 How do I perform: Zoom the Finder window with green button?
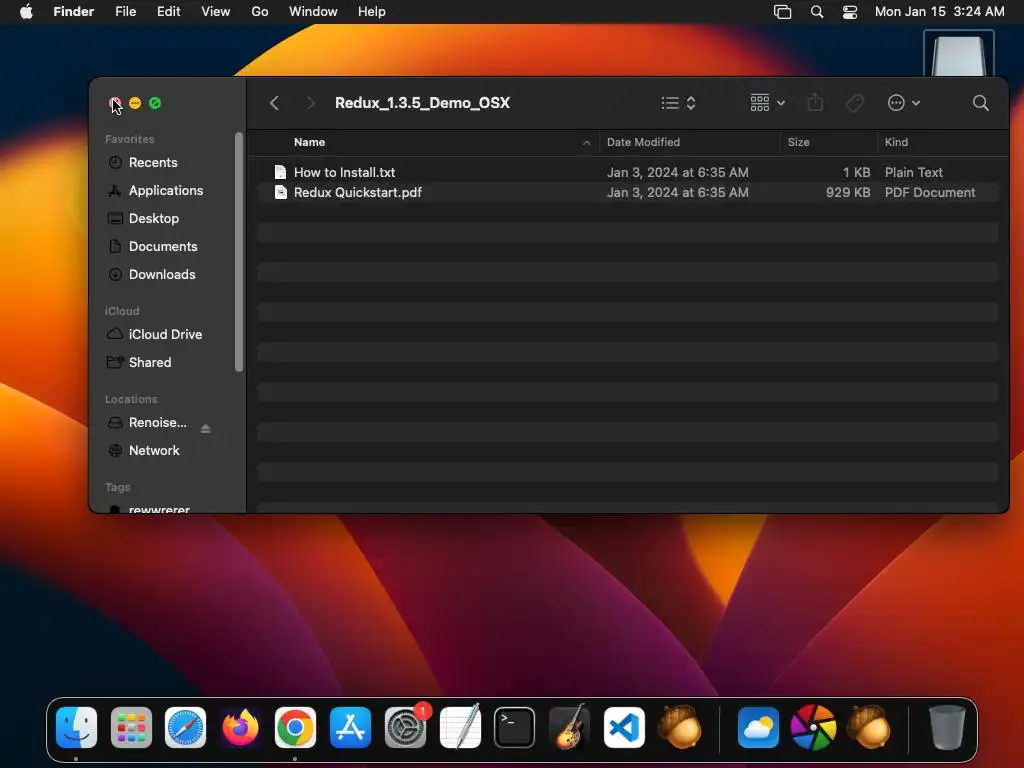click(x=155, y=103)
